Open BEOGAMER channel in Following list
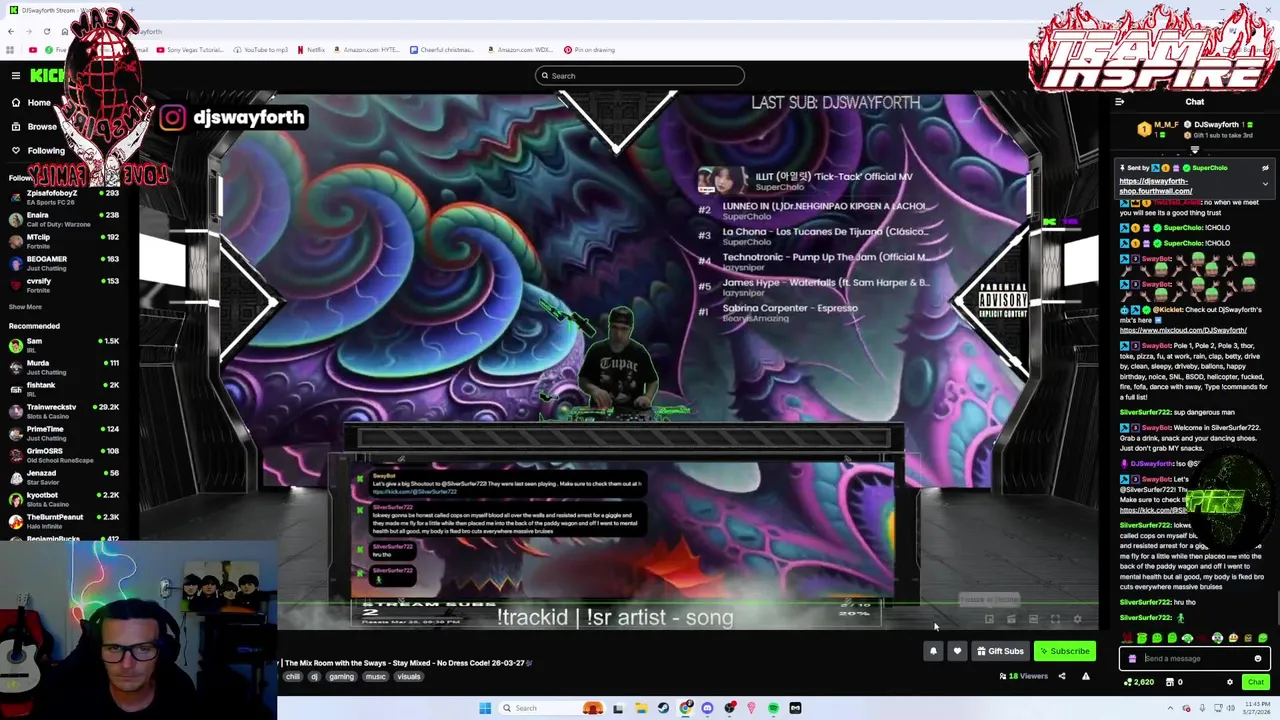Viewport: 1280px width, 720px height. point(64,263)
